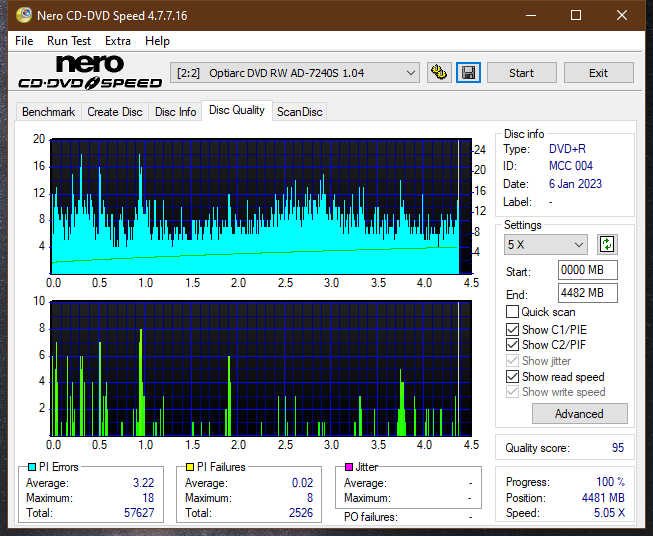Click the Nero app icon in title bar
Image resolution: width=653 pixels, height=536 pixels.
click(24, 15)
